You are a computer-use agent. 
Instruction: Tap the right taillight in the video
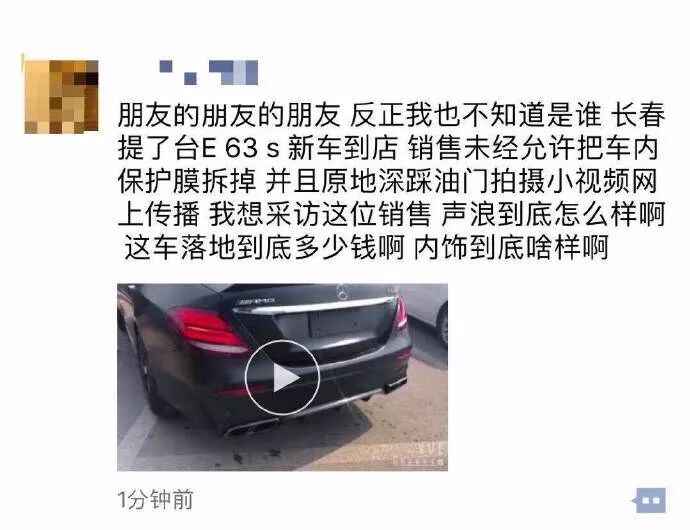400,313
